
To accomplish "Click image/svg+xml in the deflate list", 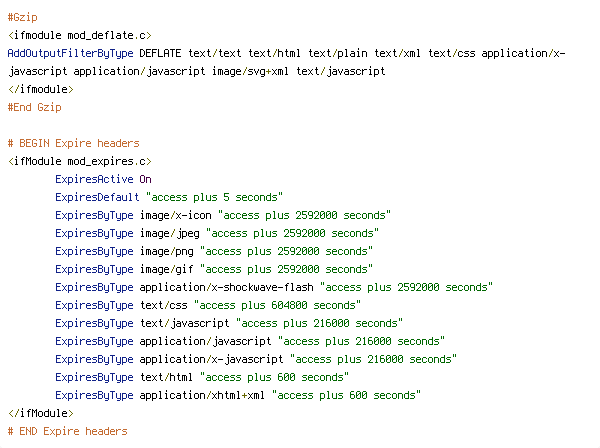I will pos(250,71).
